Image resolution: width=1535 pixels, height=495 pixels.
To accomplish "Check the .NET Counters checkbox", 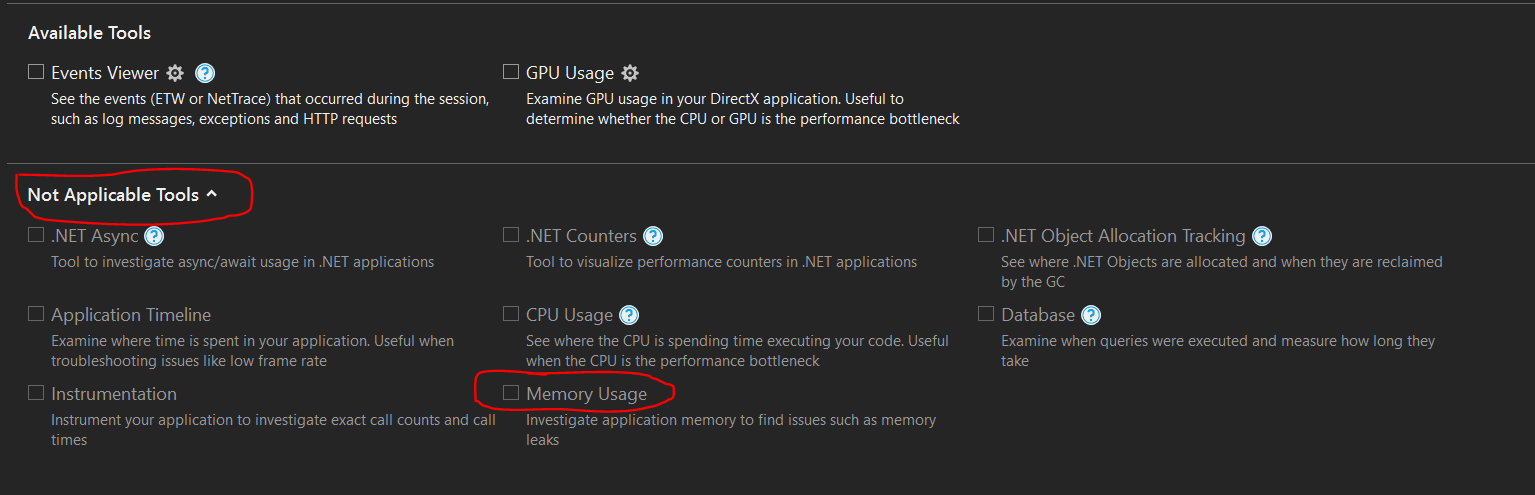I will click(511, 235).
